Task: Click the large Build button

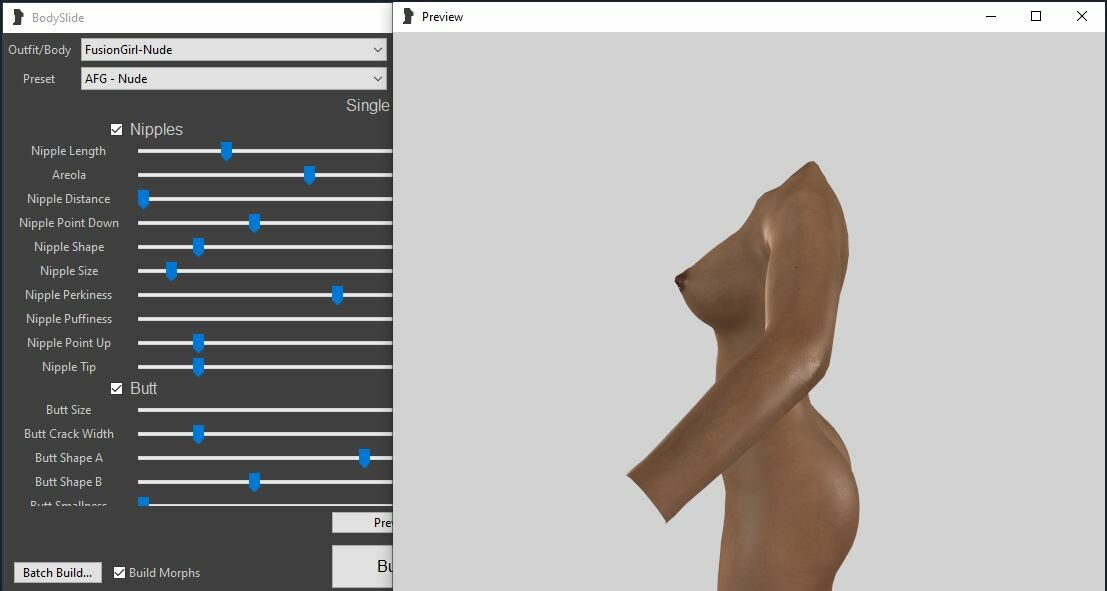Action: click(x=362, y=566)
